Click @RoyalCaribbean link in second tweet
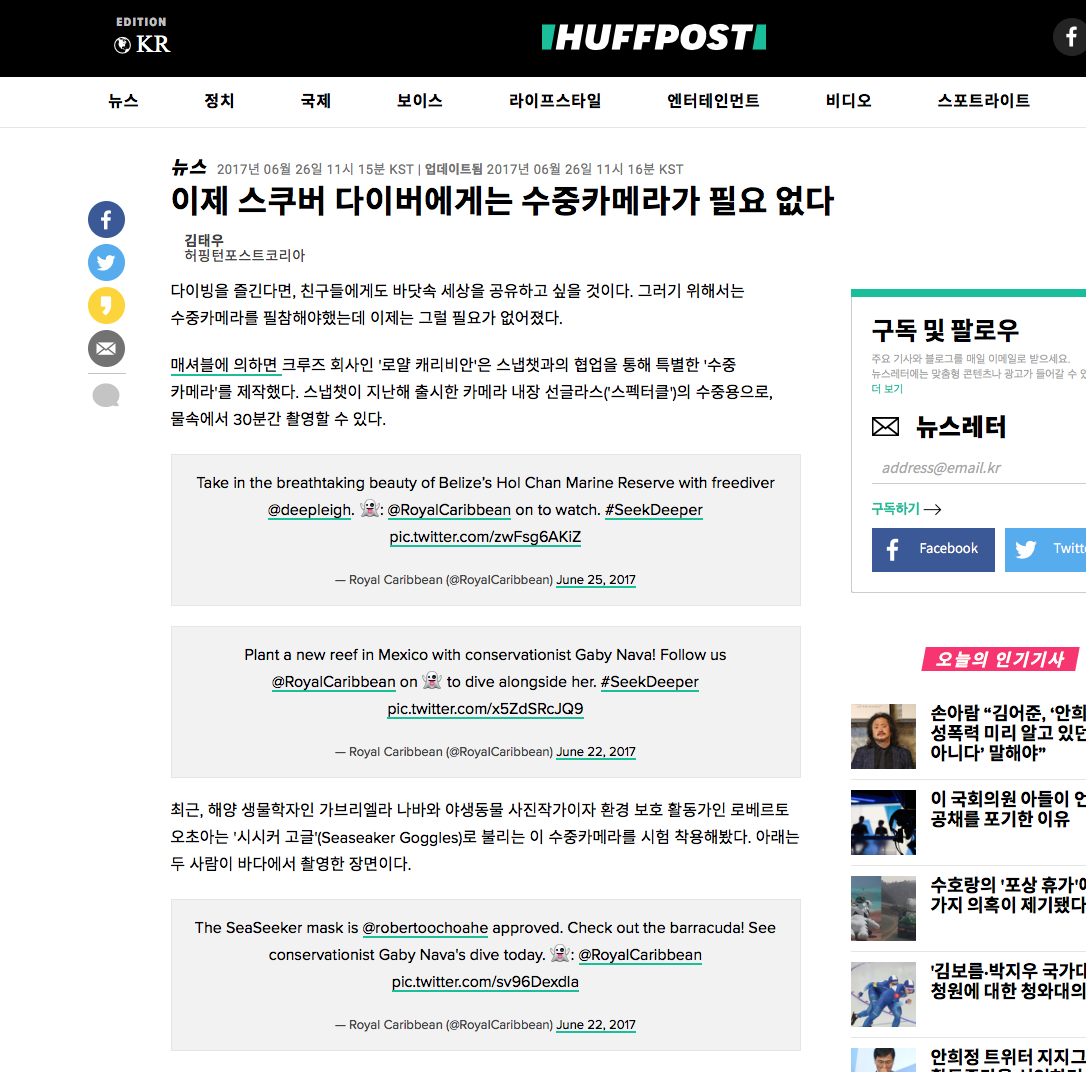 click(x=334, y=682)
